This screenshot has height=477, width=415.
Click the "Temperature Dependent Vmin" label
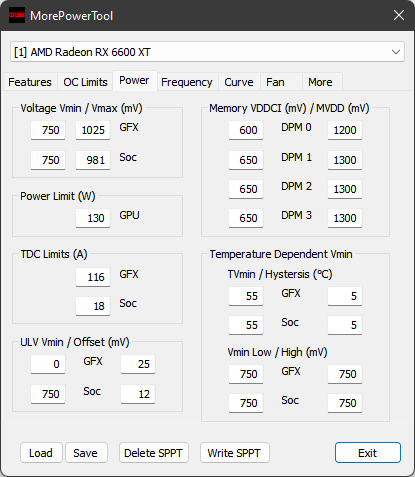pyautogui.click(x=281, y=254)
